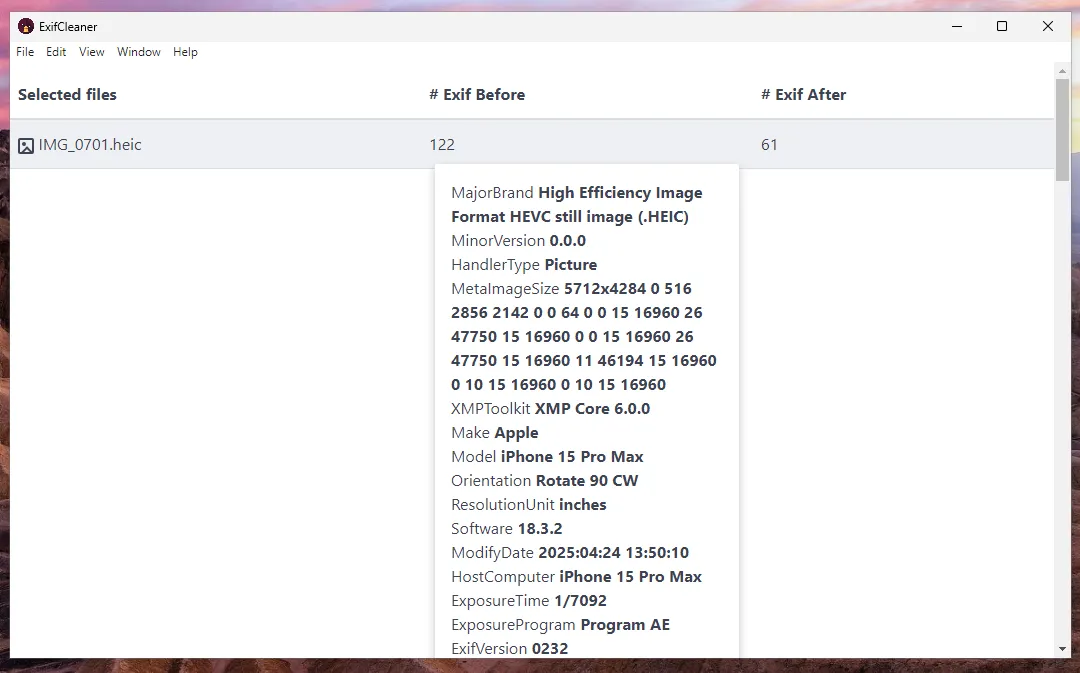The image size is (1080, 673).
Task: Click the Make Apple entry
Action: pos(495,433)
